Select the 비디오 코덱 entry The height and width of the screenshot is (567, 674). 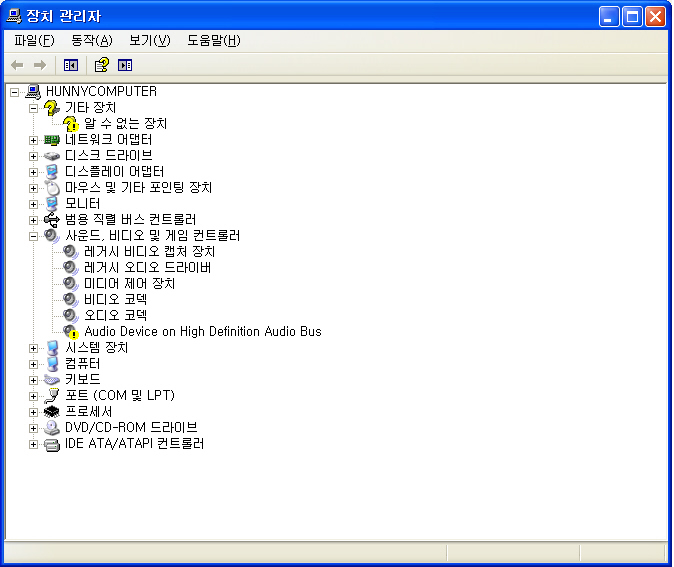click(x=115, y=300)
